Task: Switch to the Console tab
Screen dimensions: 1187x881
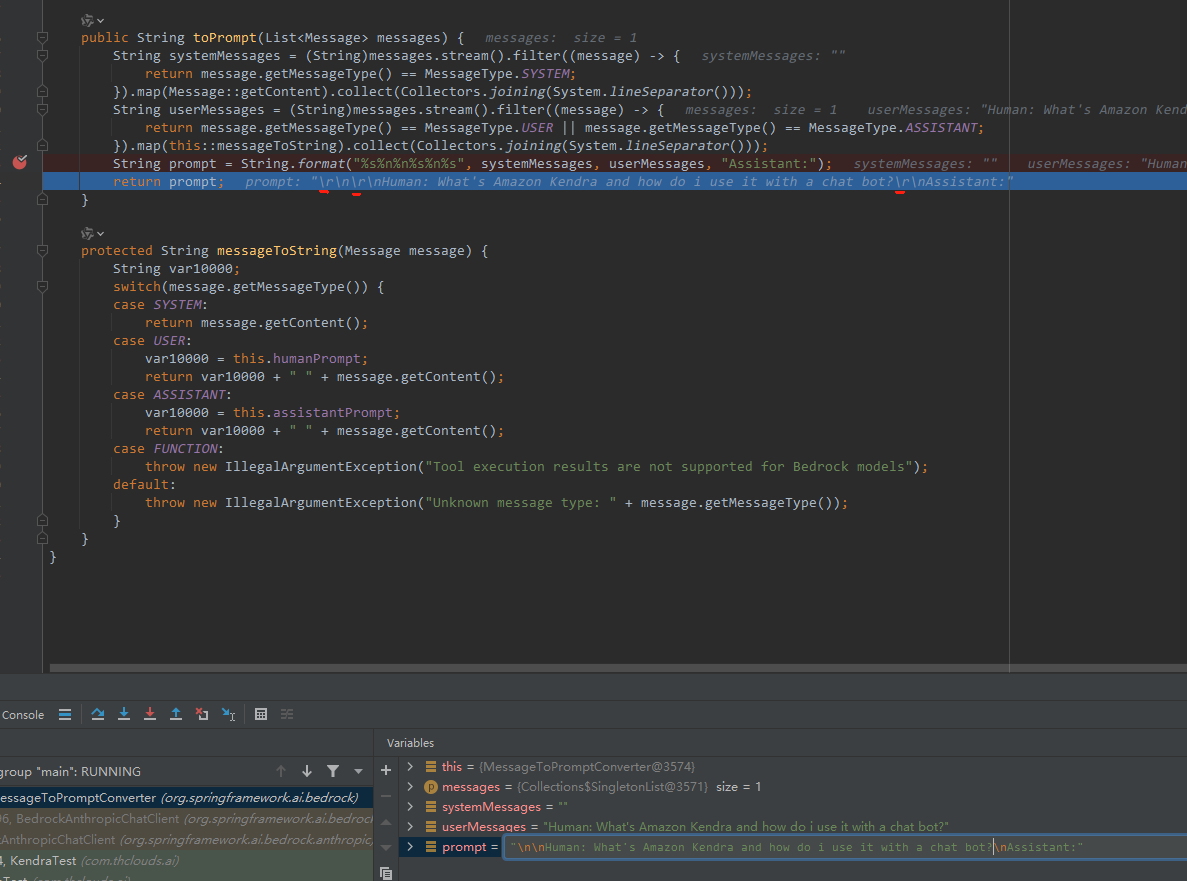Action: click(x=23, y=714)
